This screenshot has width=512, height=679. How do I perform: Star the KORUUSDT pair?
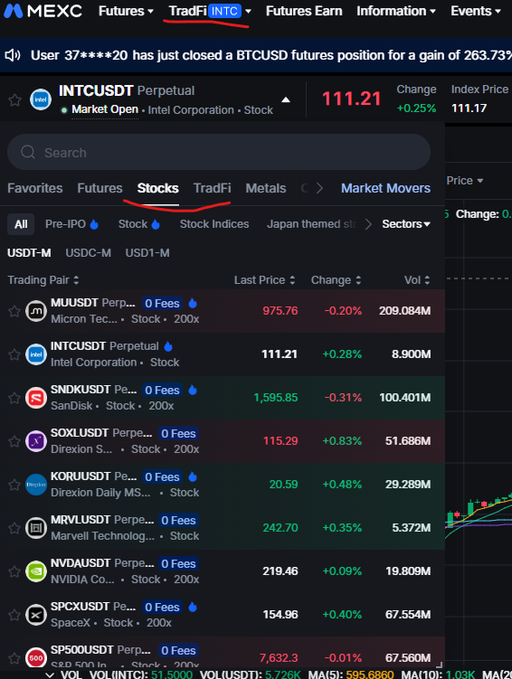pyautogui.click(x=14, y=484)
